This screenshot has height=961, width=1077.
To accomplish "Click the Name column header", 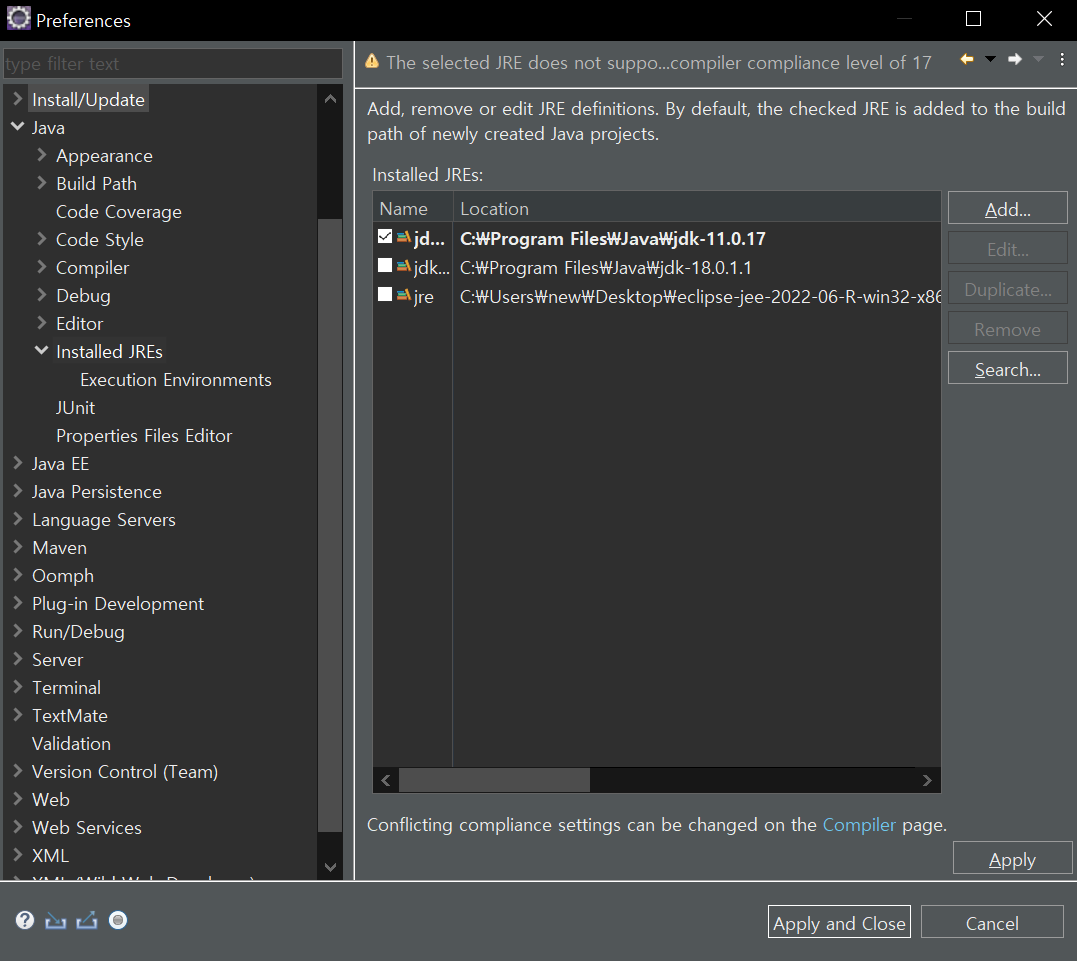I will 413,207.
